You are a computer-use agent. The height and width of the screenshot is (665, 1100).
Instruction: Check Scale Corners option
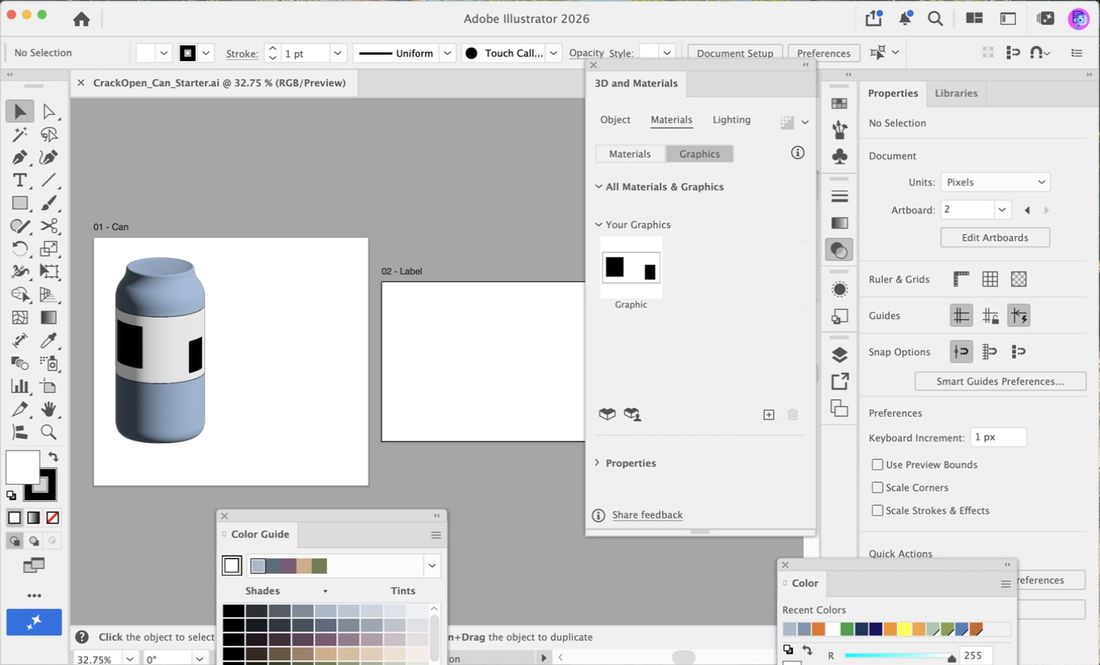[877, 488]
